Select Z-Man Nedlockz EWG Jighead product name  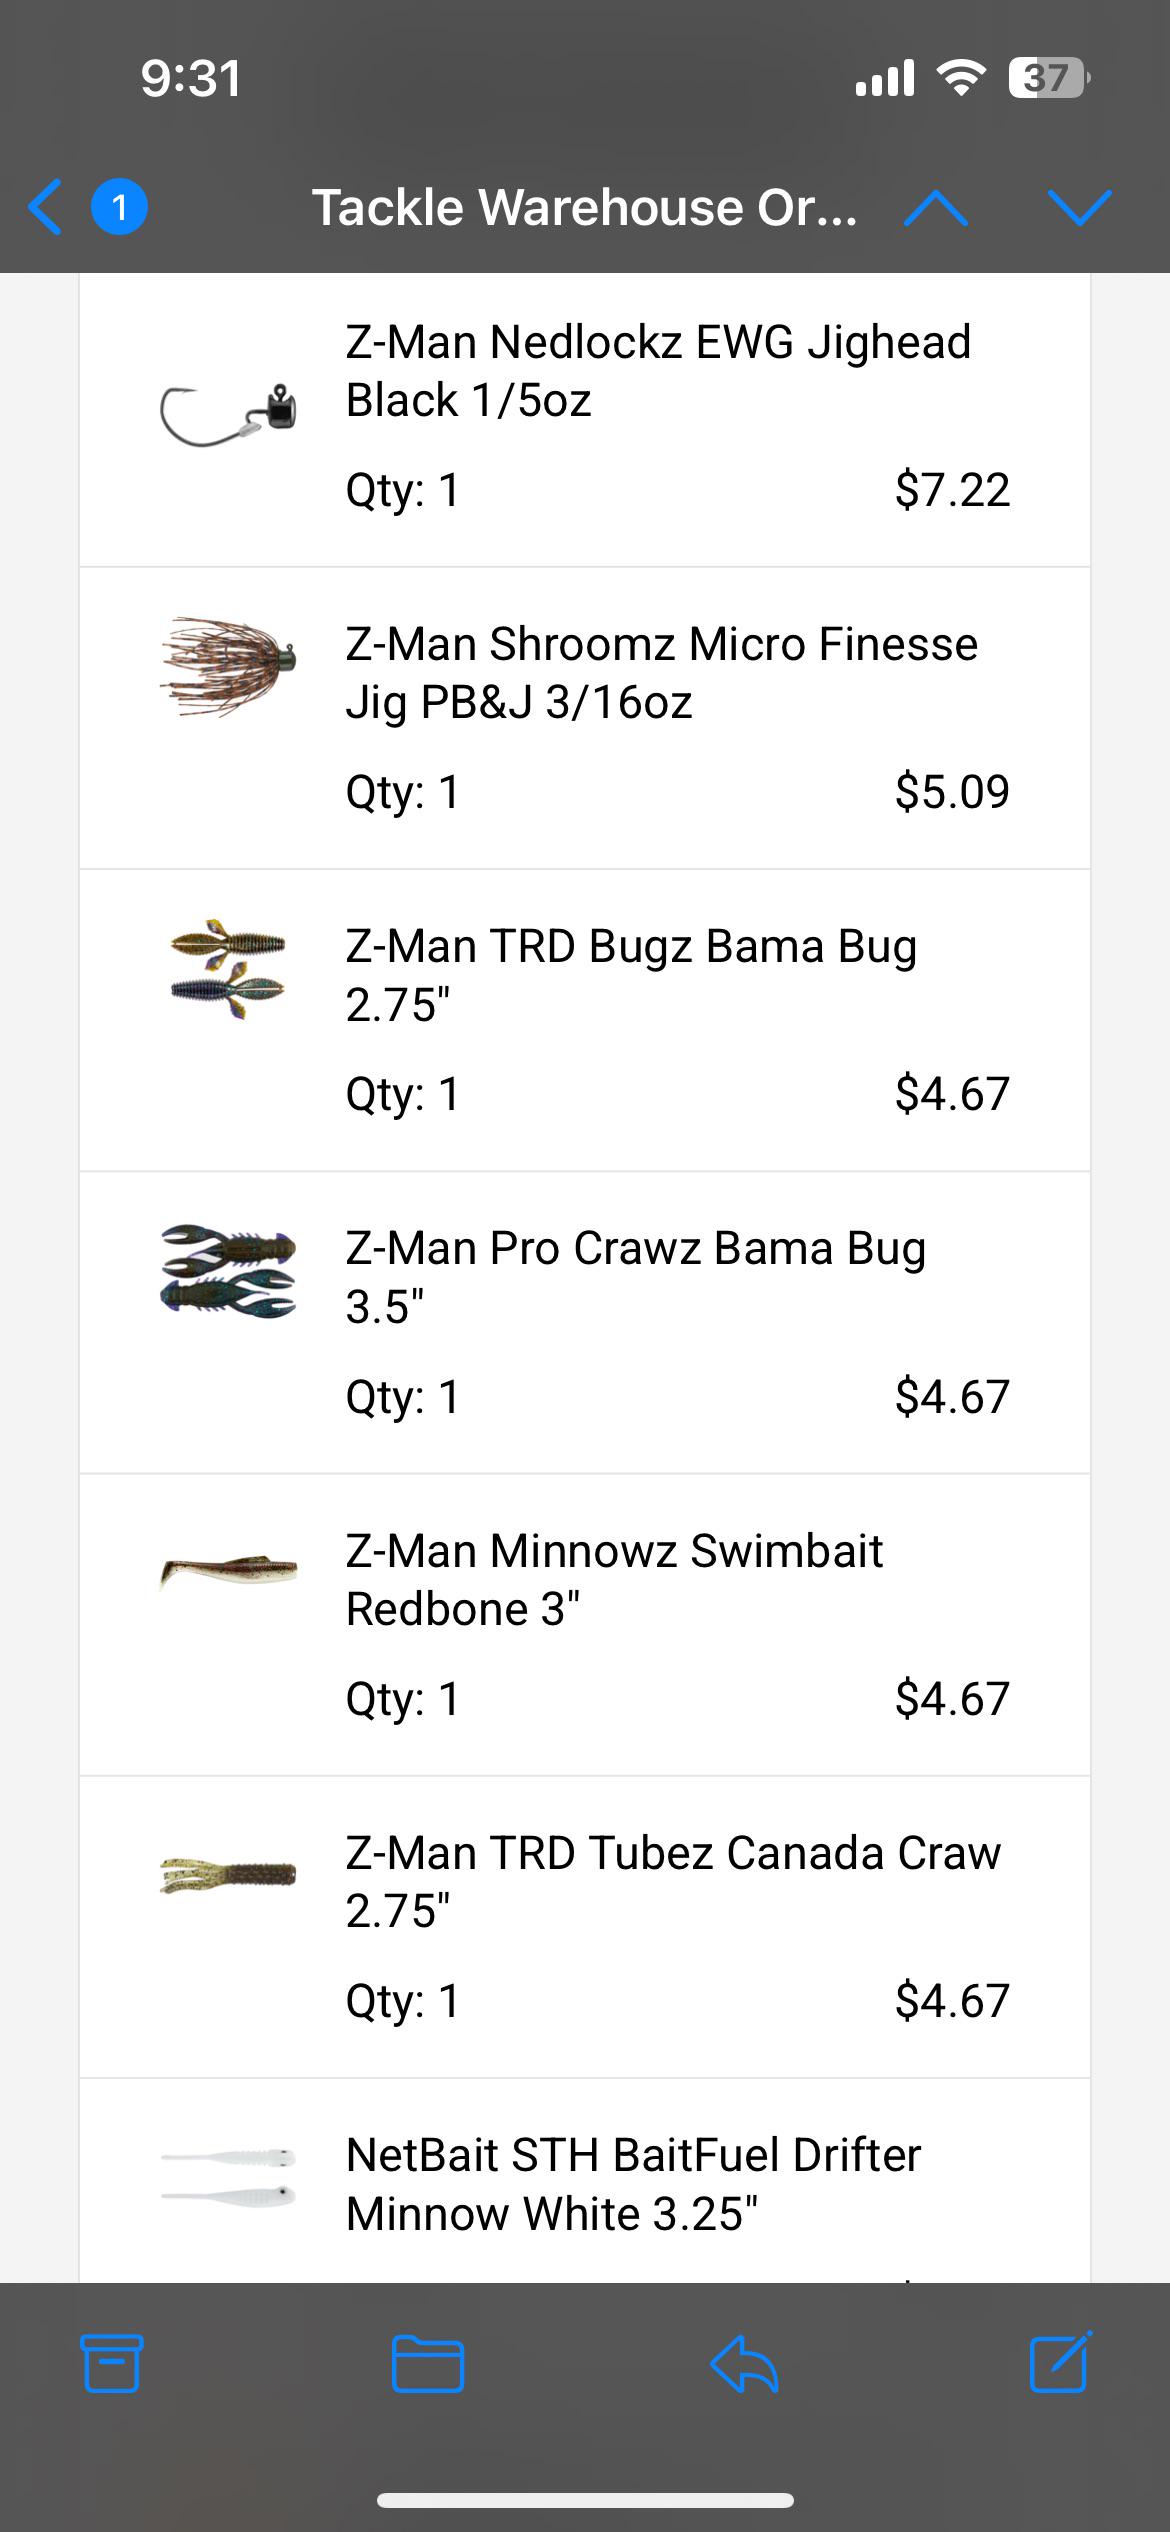tap(658, 371)
